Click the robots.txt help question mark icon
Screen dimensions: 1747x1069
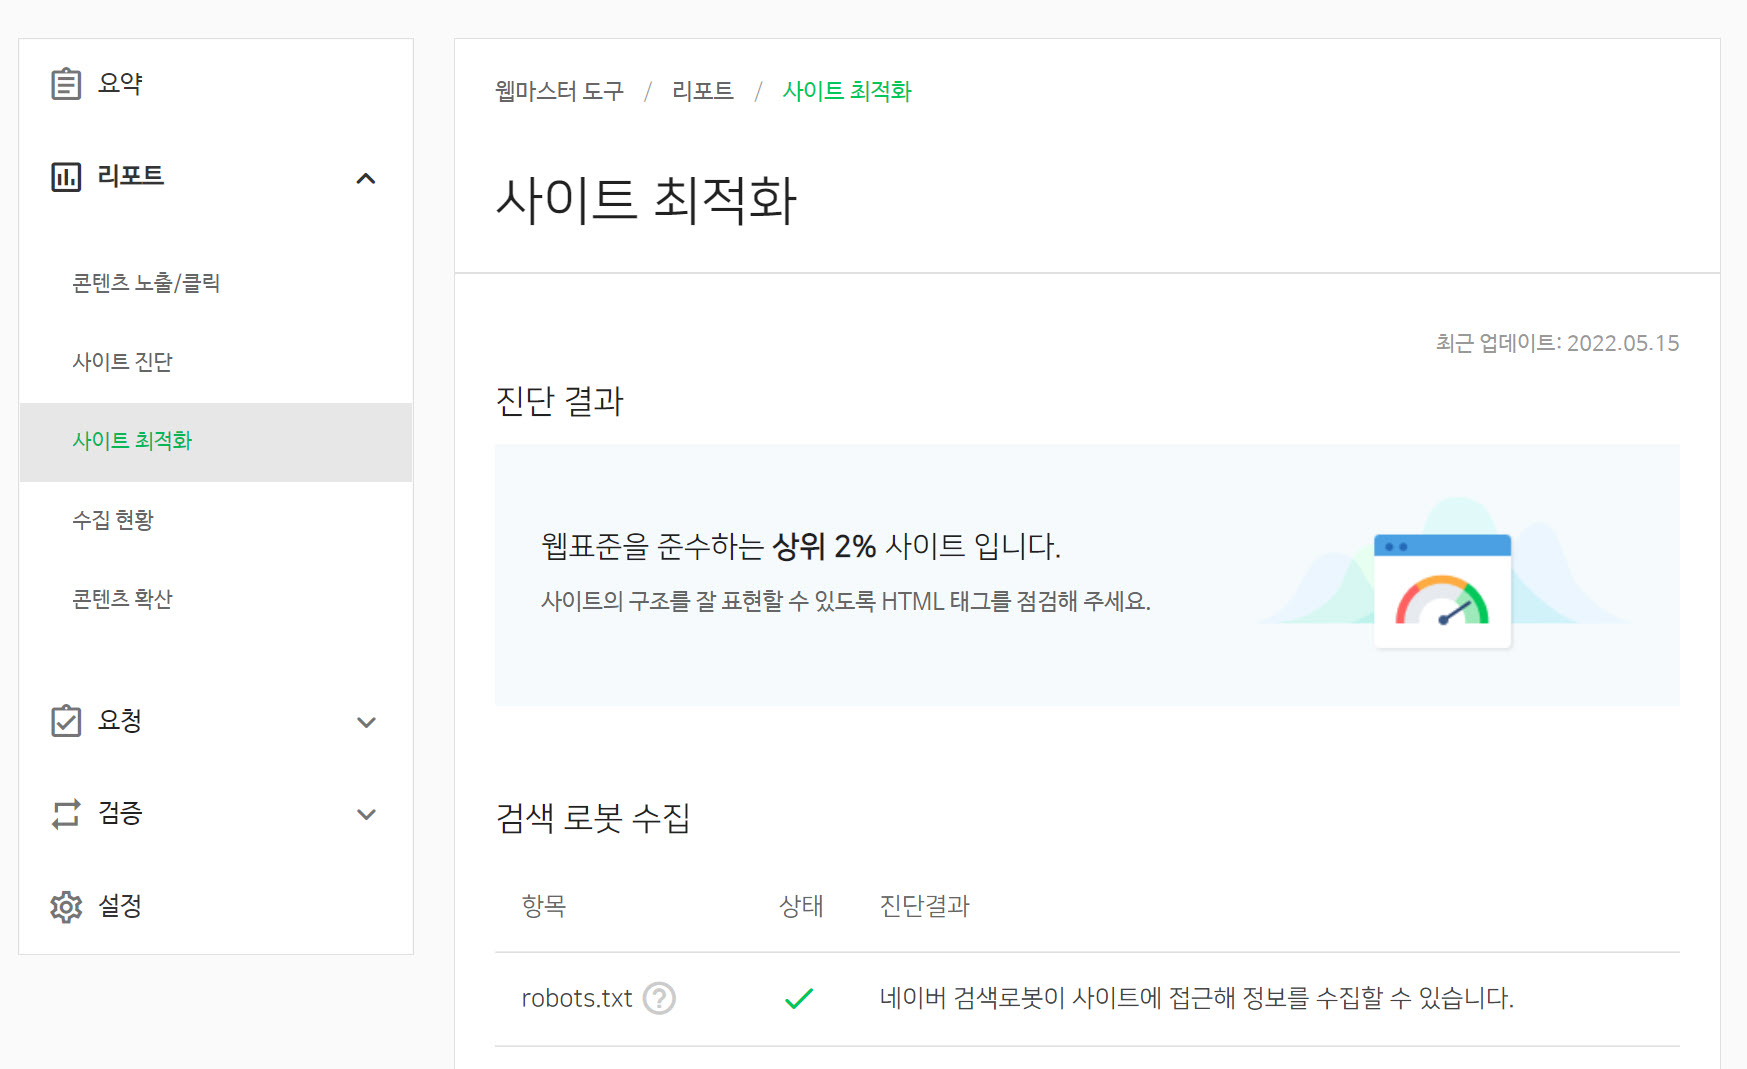pos(660,998)
